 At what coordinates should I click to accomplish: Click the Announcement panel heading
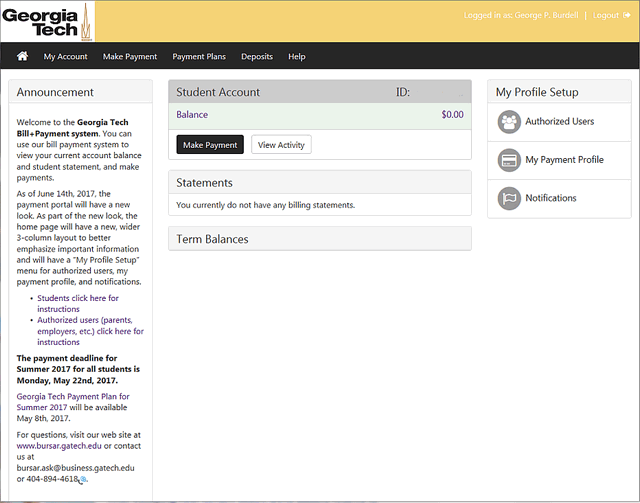pos(55,92)
